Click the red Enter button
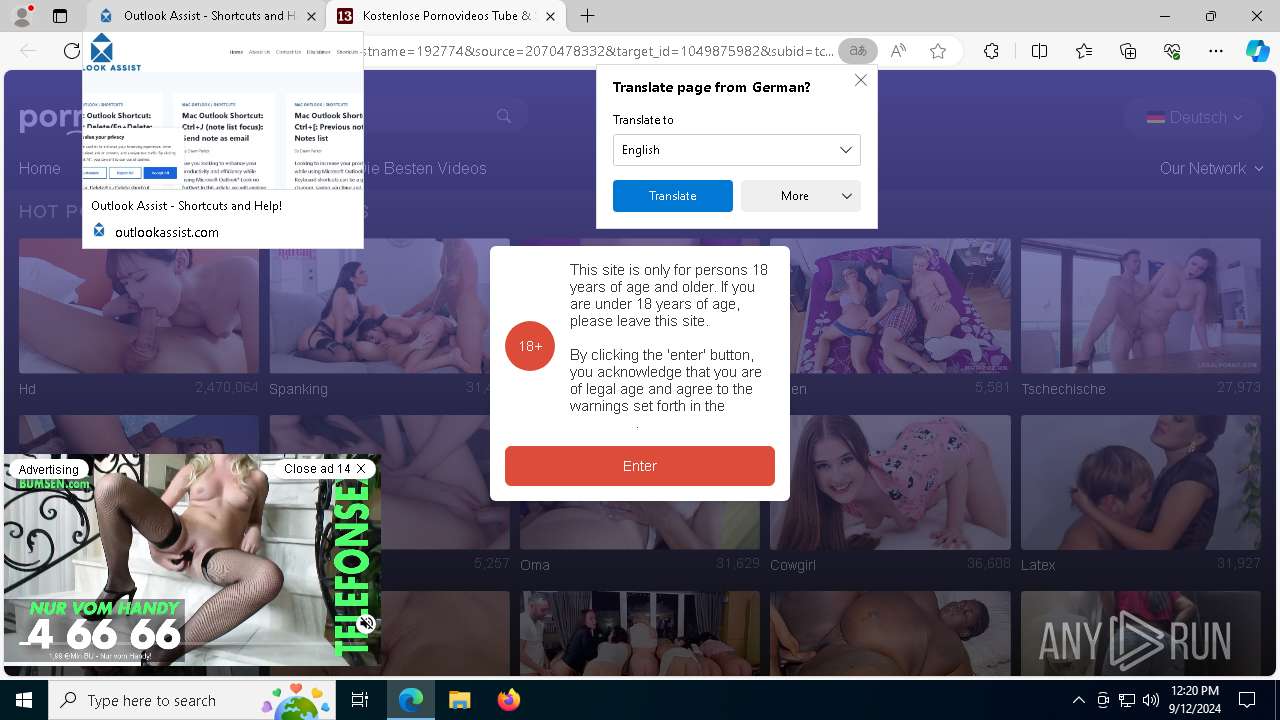Image resolution: width=1280 pixels, height=720 pixels. tap(640, 466)
